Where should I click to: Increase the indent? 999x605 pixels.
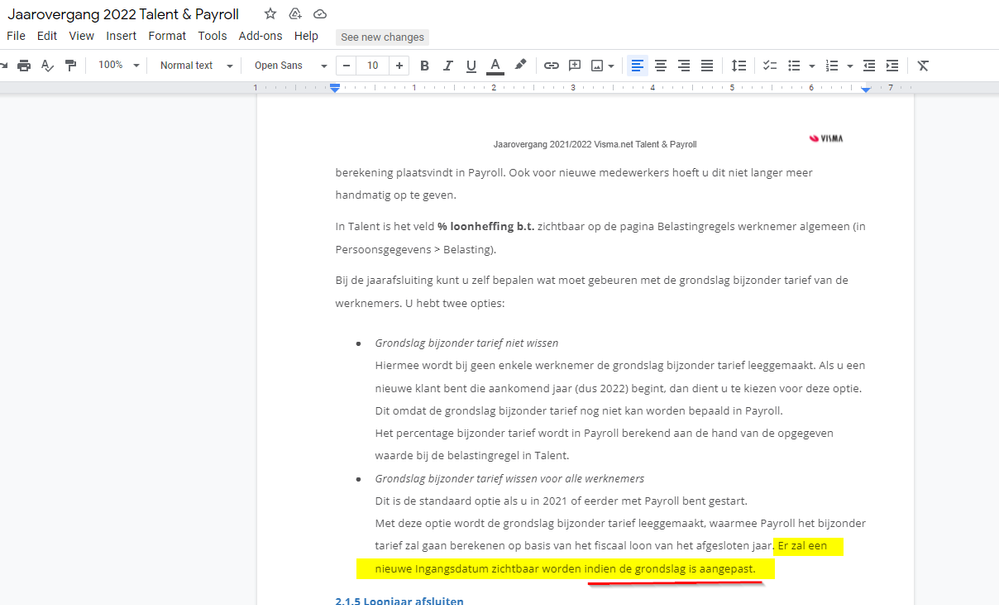892,66
